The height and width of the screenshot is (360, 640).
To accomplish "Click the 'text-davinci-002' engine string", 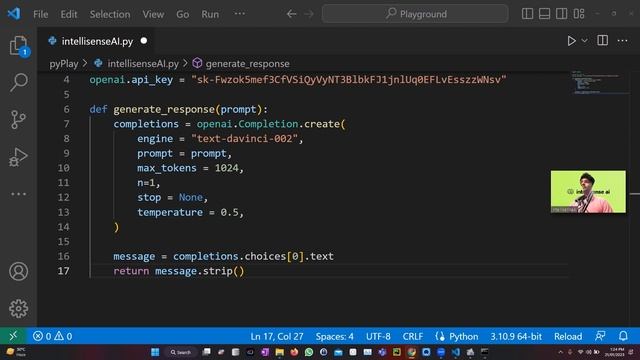I will point(244,139).
